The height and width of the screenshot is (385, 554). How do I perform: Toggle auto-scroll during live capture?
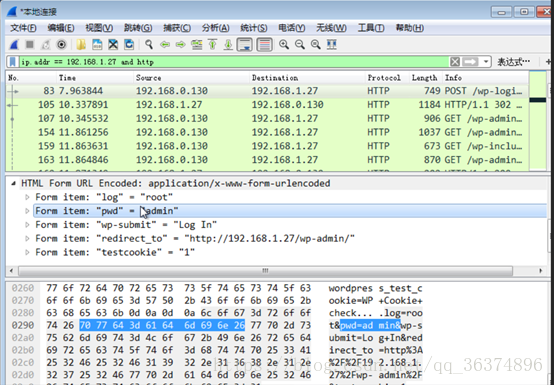pos(244,45)
